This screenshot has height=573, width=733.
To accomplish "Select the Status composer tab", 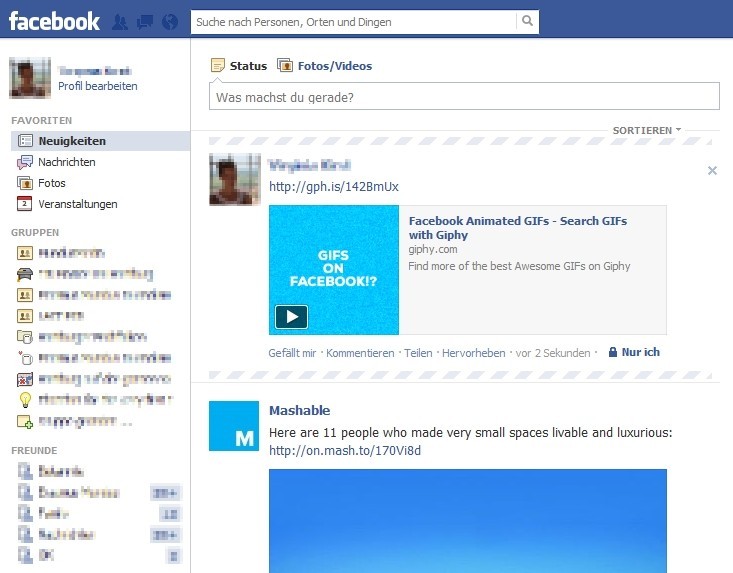I will tap(239, 65).
